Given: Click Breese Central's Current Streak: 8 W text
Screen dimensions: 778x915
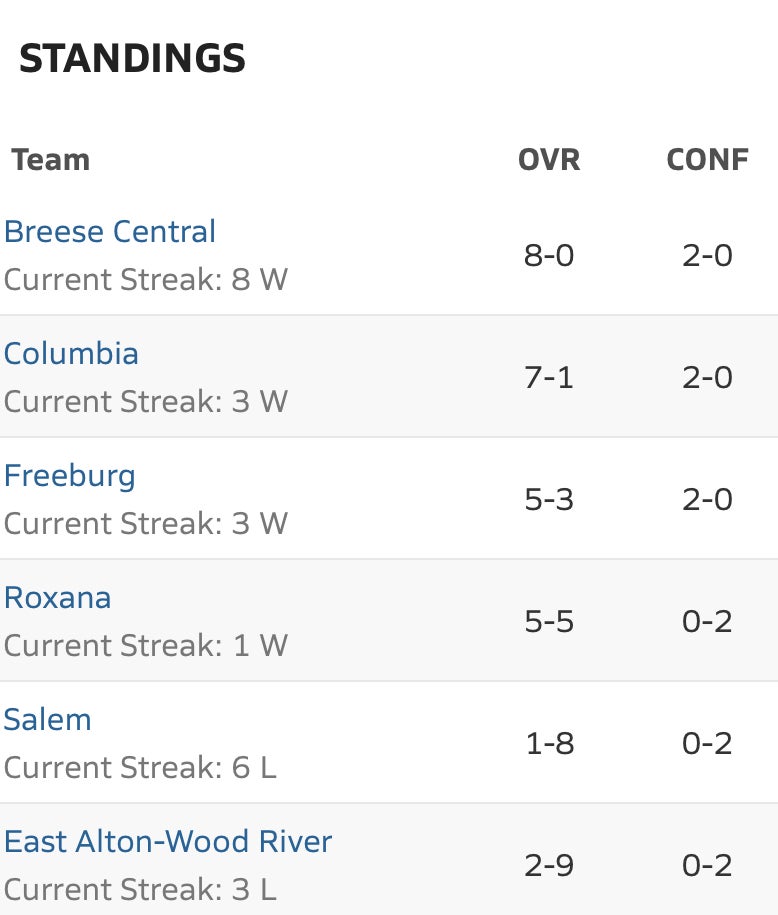Looking at the screenshot, I should coord(146,279).
